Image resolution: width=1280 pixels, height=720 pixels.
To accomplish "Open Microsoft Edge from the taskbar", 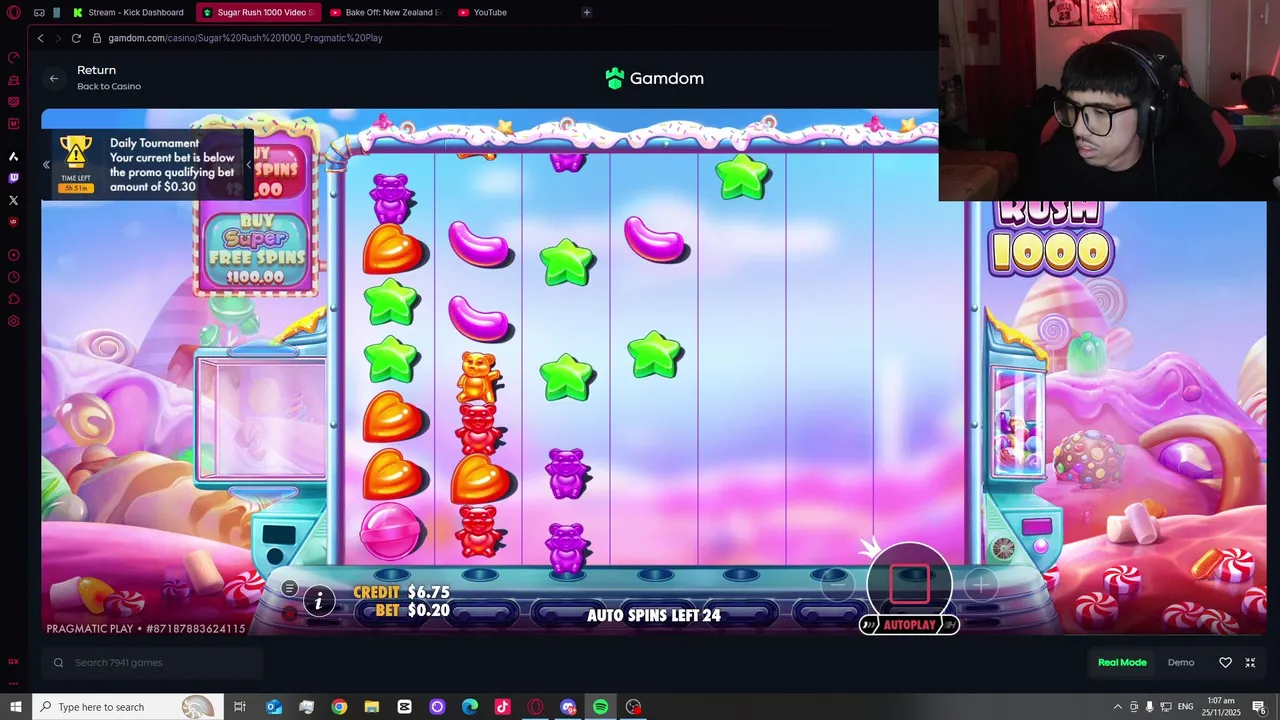I will [470, 707].
